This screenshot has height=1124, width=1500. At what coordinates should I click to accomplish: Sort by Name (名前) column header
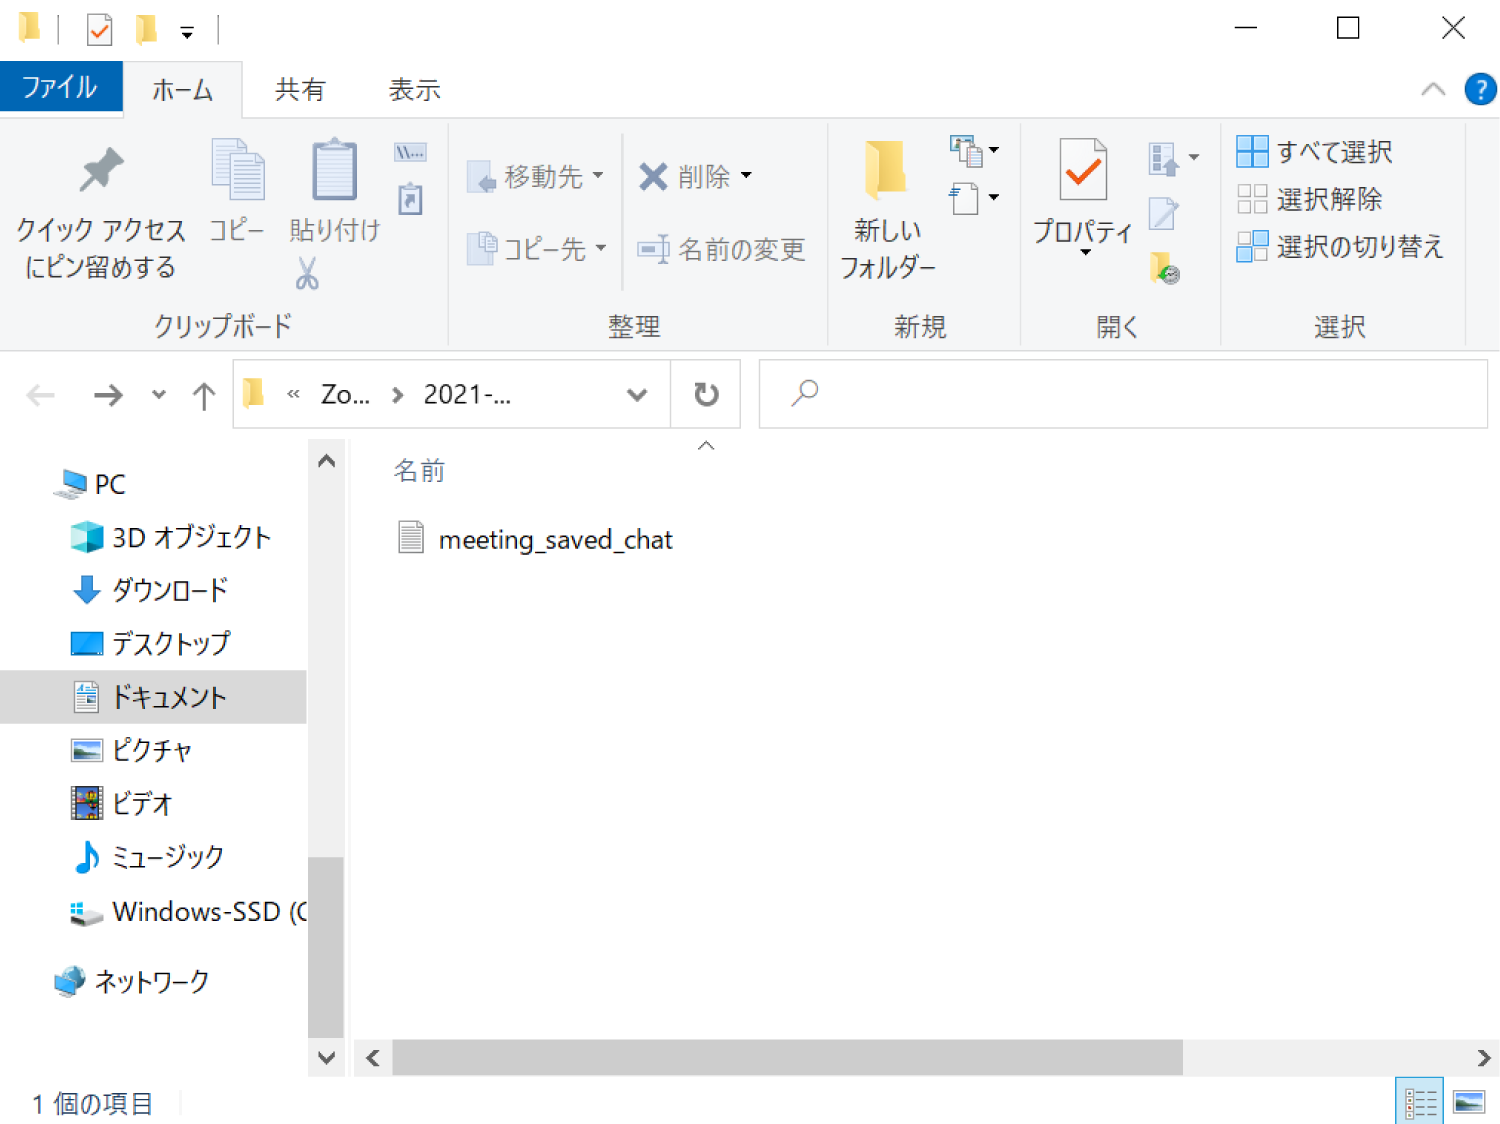pyautogui.click(x=419, y=471)
